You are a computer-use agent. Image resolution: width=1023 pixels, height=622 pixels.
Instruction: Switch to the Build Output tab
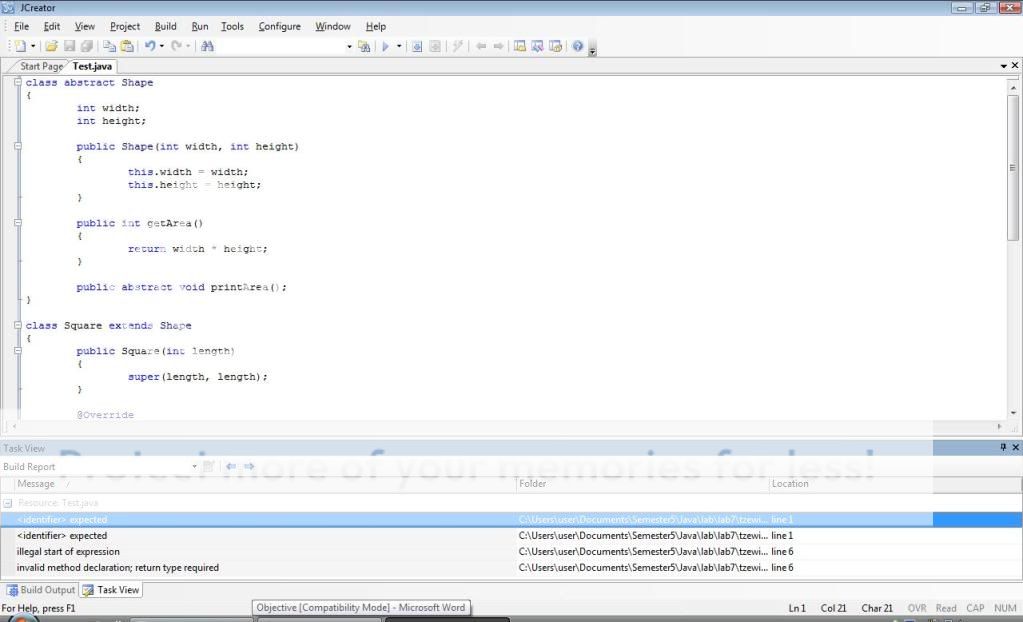[42, 590]
